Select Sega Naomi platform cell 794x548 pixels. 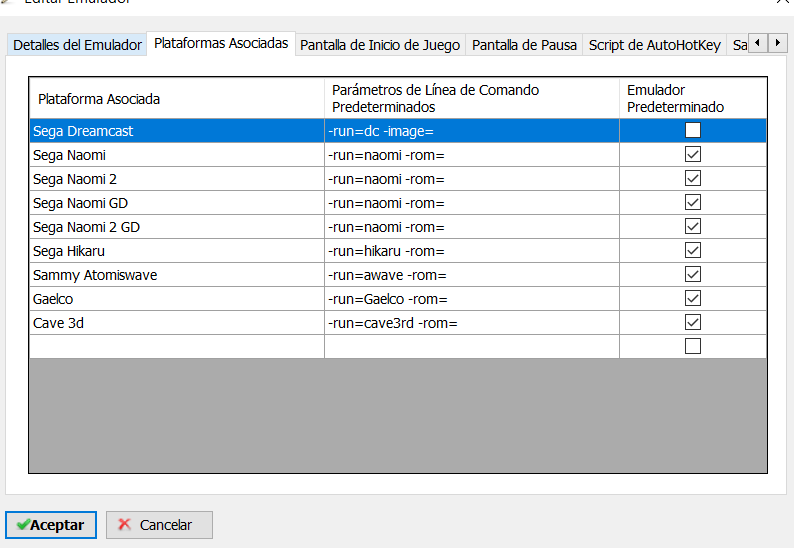[177, 155]
